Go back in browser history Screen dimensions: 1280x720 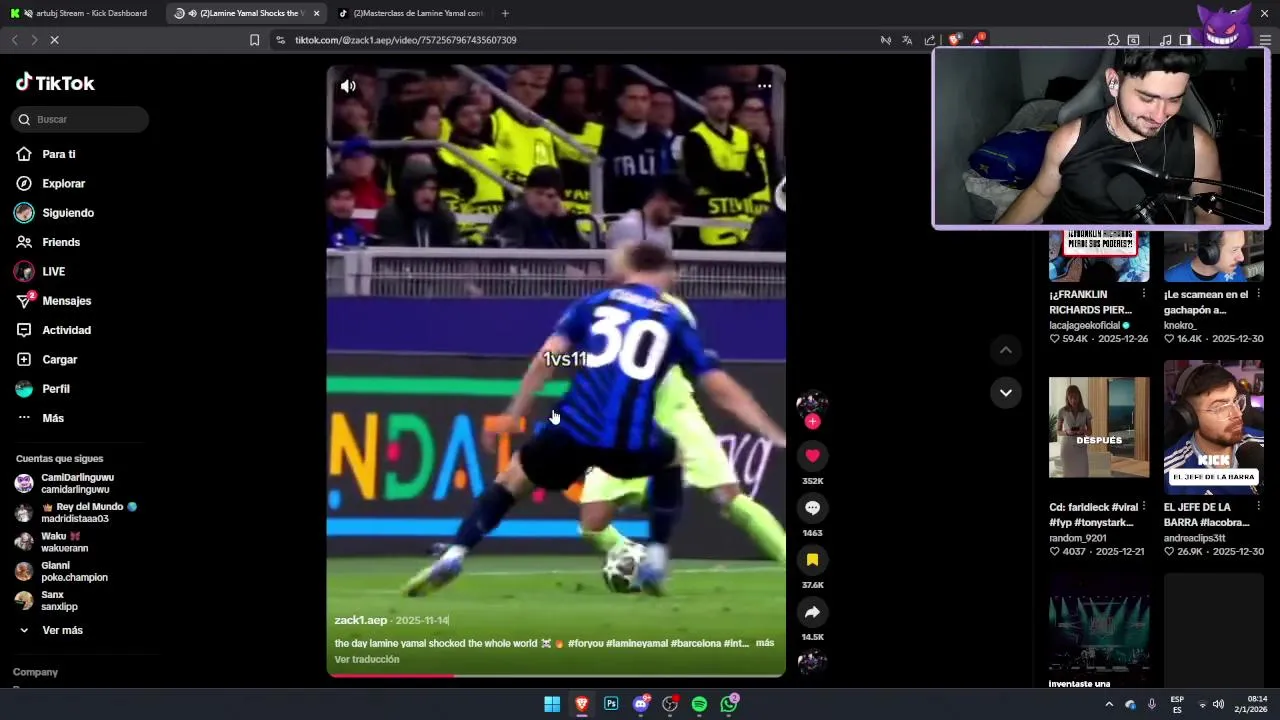14,40
